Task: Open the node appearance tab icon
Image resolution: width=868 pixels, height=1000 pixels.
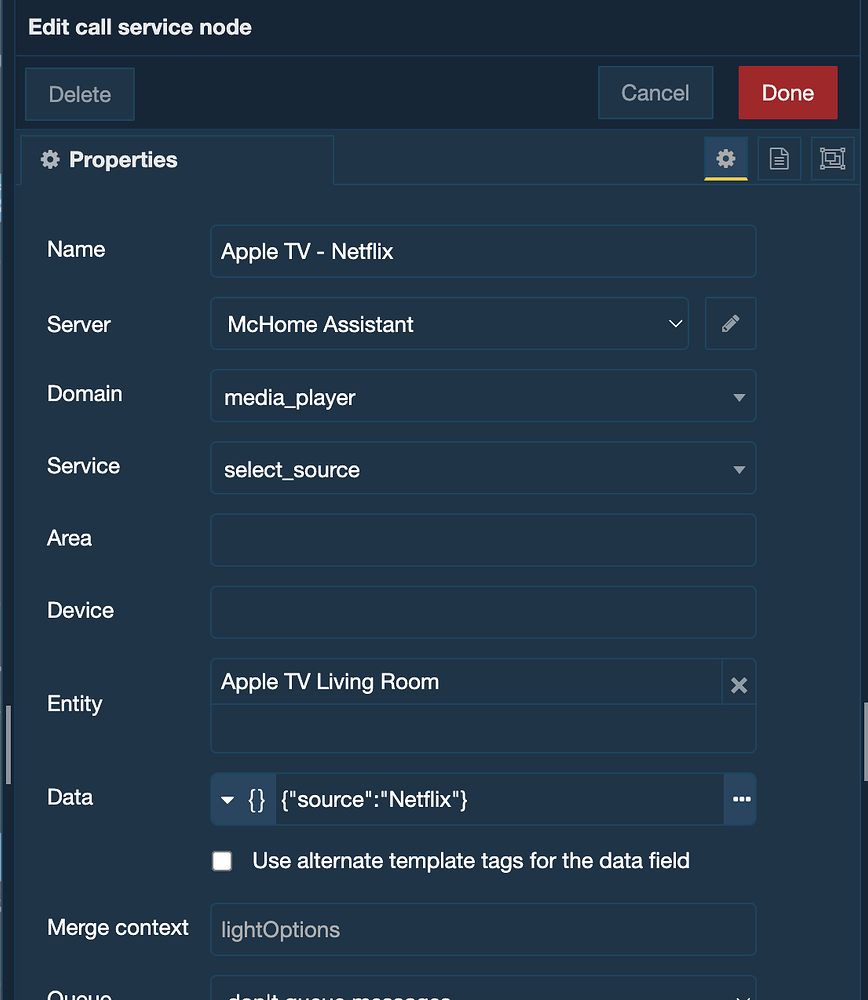Action: click(x=832, y=159)
